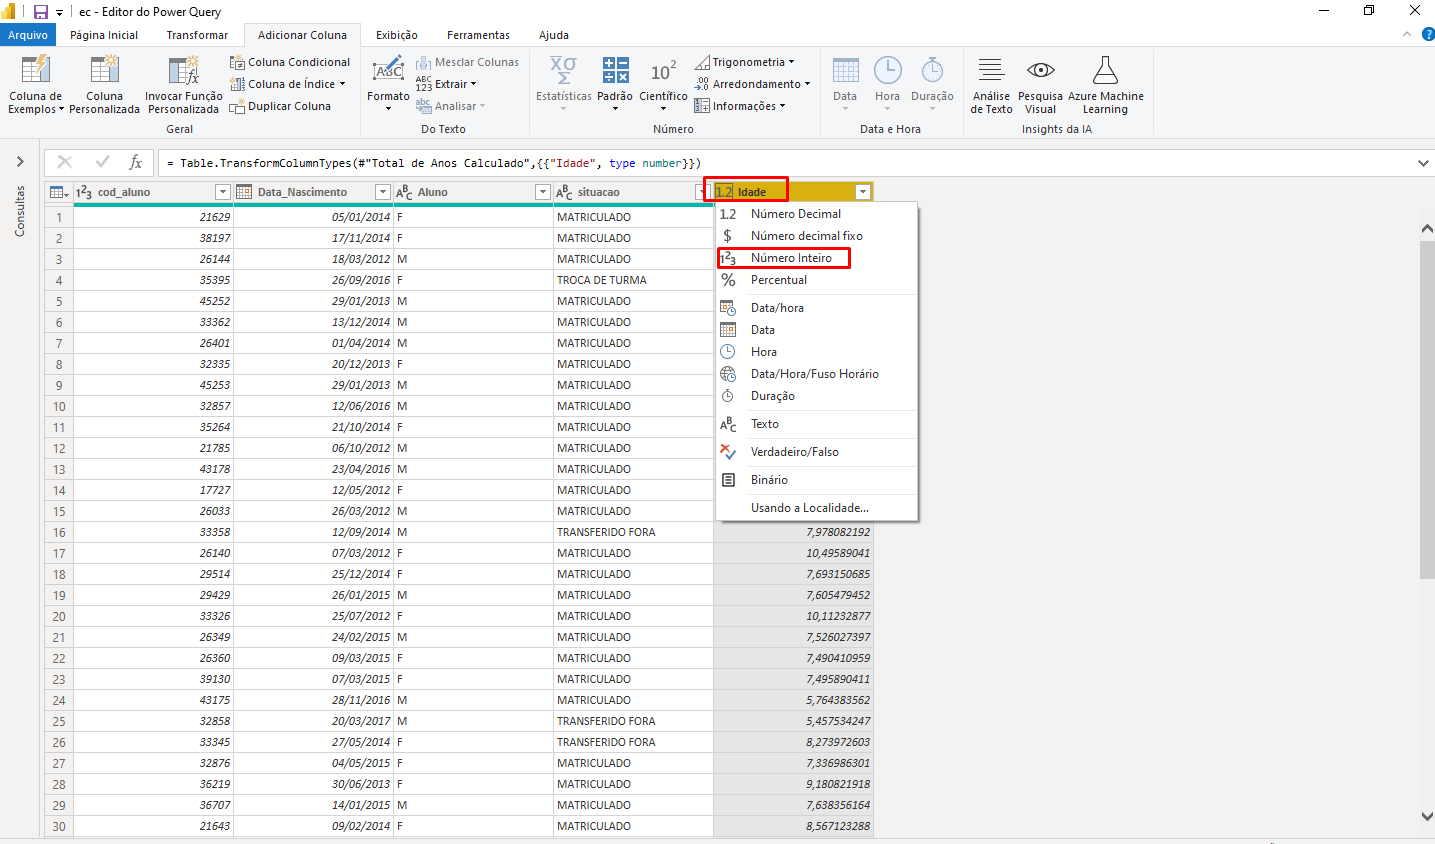Expand the formula bar with the chevron

click(1423, 161)
